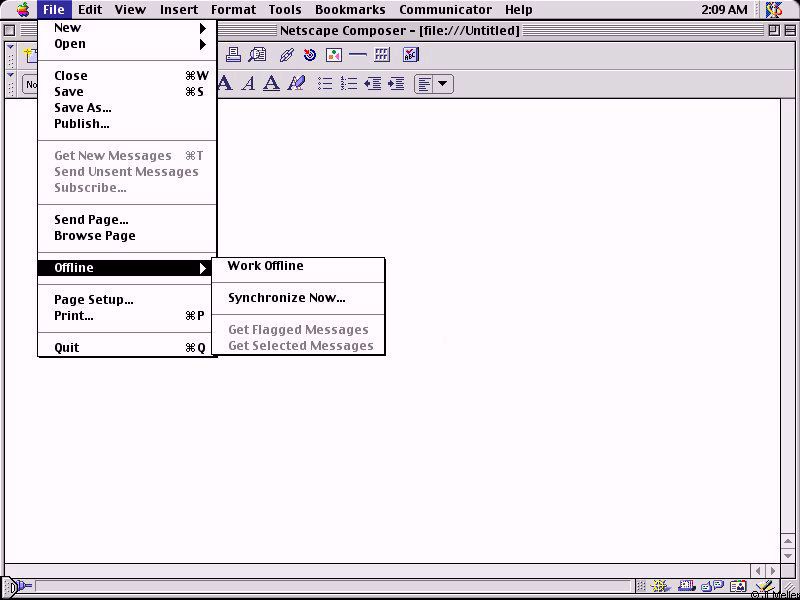800x600 pixels.
Task: Click Publish... in the File menu
Action: [x=81, y=124]
